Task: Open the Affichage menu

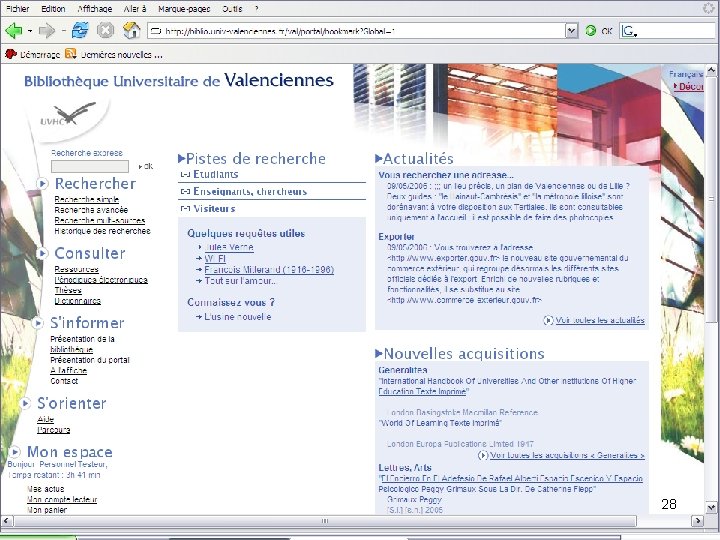Action: coord(95,9)
